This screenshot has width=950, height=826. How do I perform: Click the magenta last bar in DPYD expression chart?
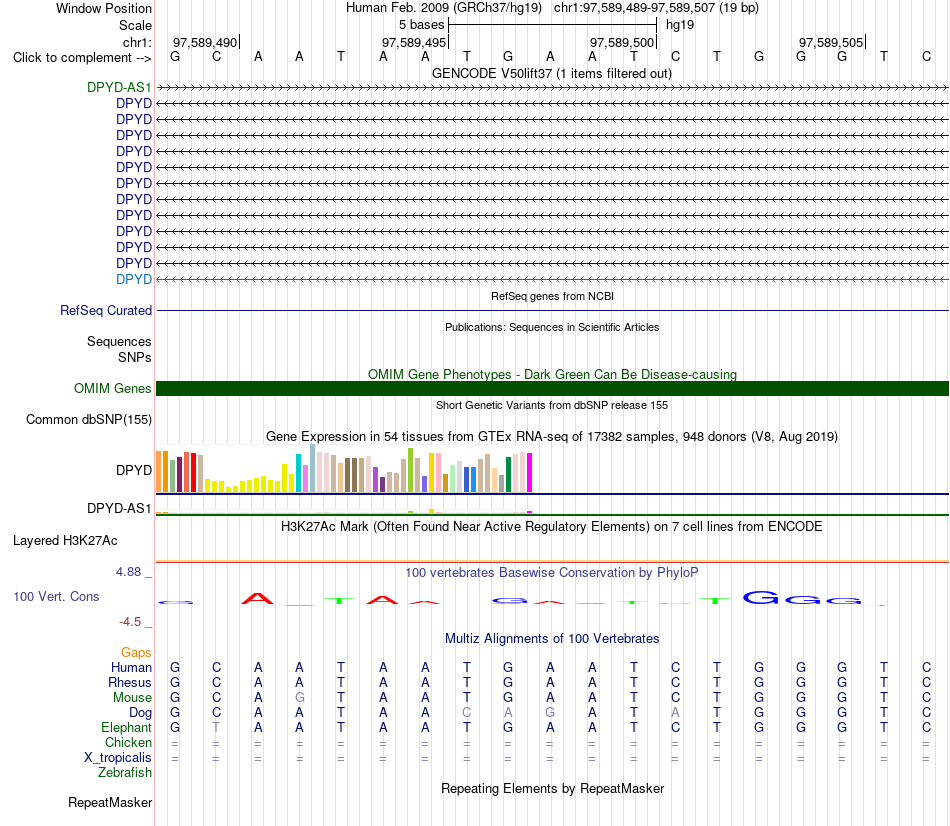[530, 472]
